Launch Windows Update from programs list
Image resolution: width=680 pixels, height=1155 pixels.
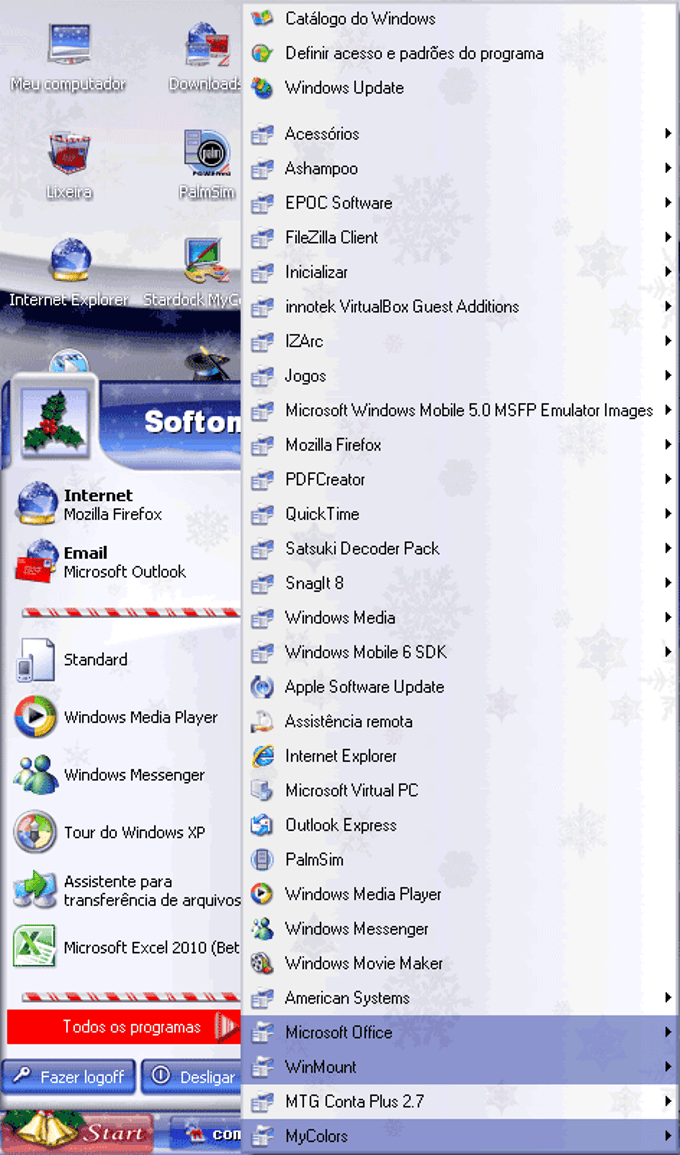pos(460,88)
